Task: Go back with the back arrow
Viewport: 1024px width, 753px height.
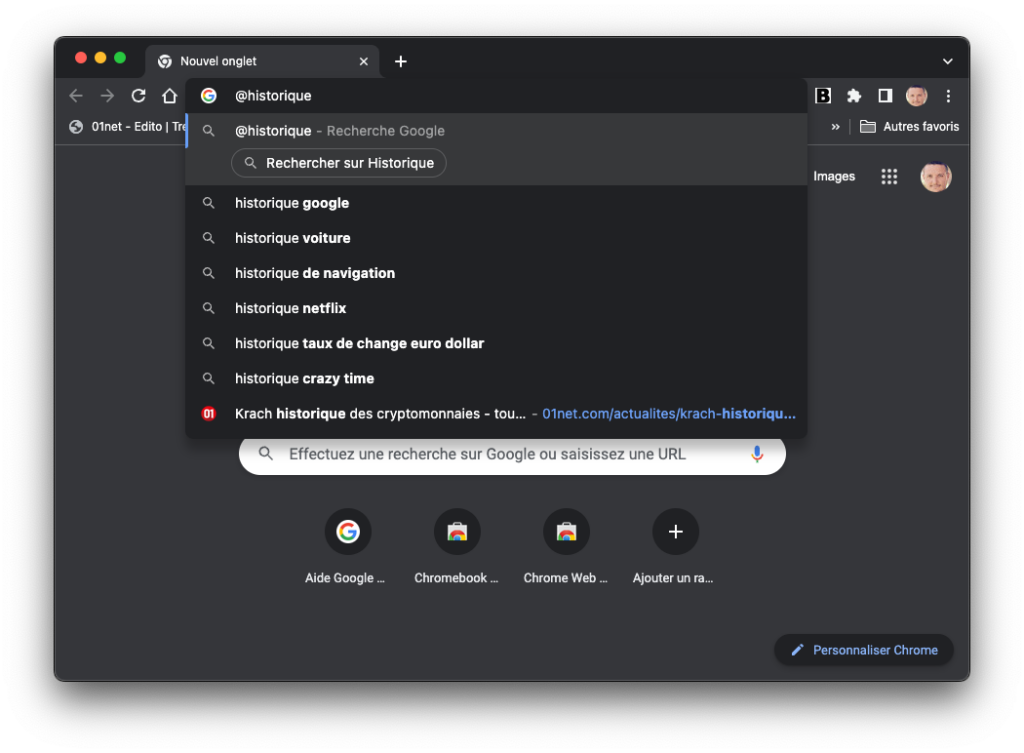Action: (x=76, y=96)
